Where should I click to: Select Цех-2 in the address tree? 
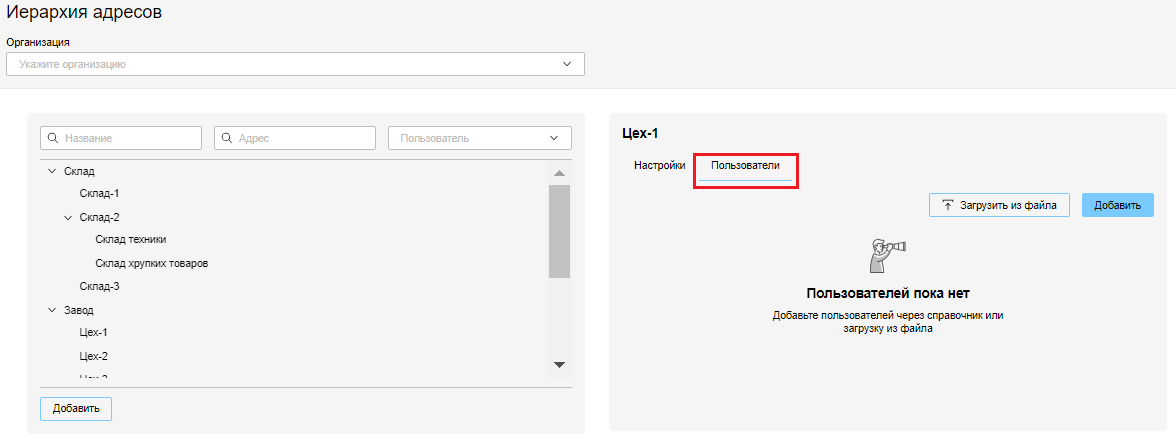click(94, 356)
